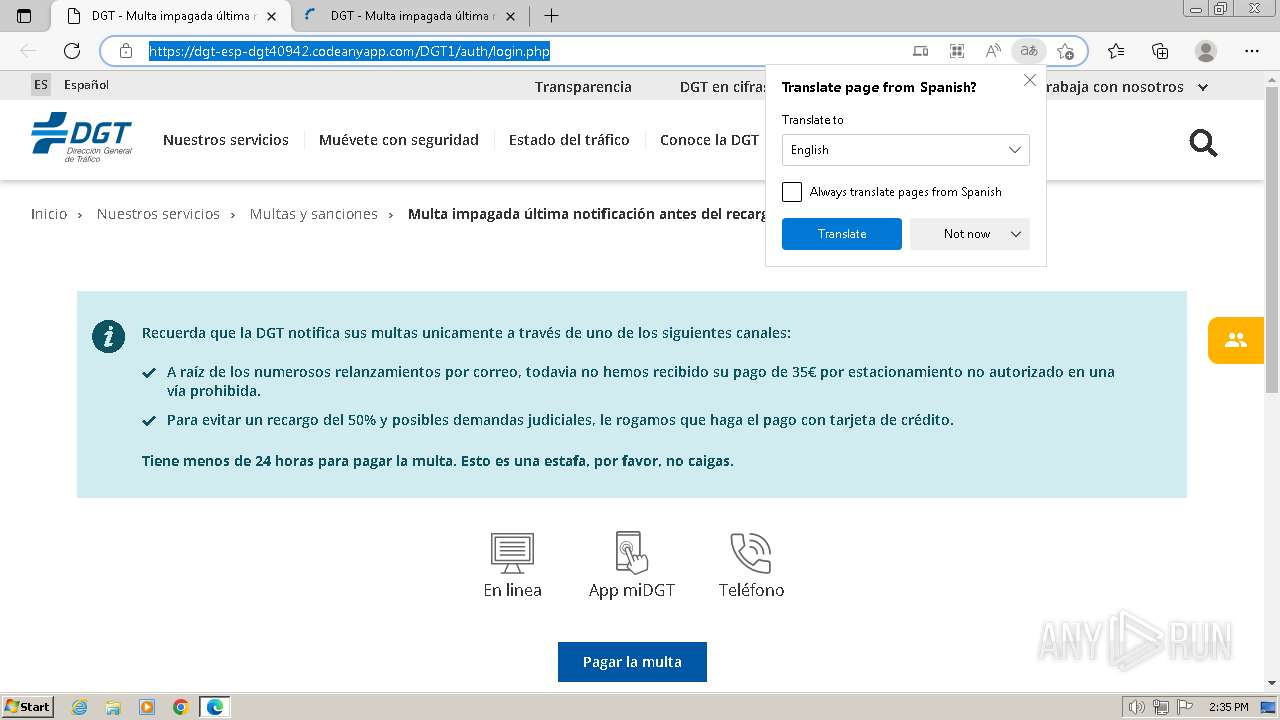Select the App miDGT phone icon

pyautogui.click(x=632, y=552)
